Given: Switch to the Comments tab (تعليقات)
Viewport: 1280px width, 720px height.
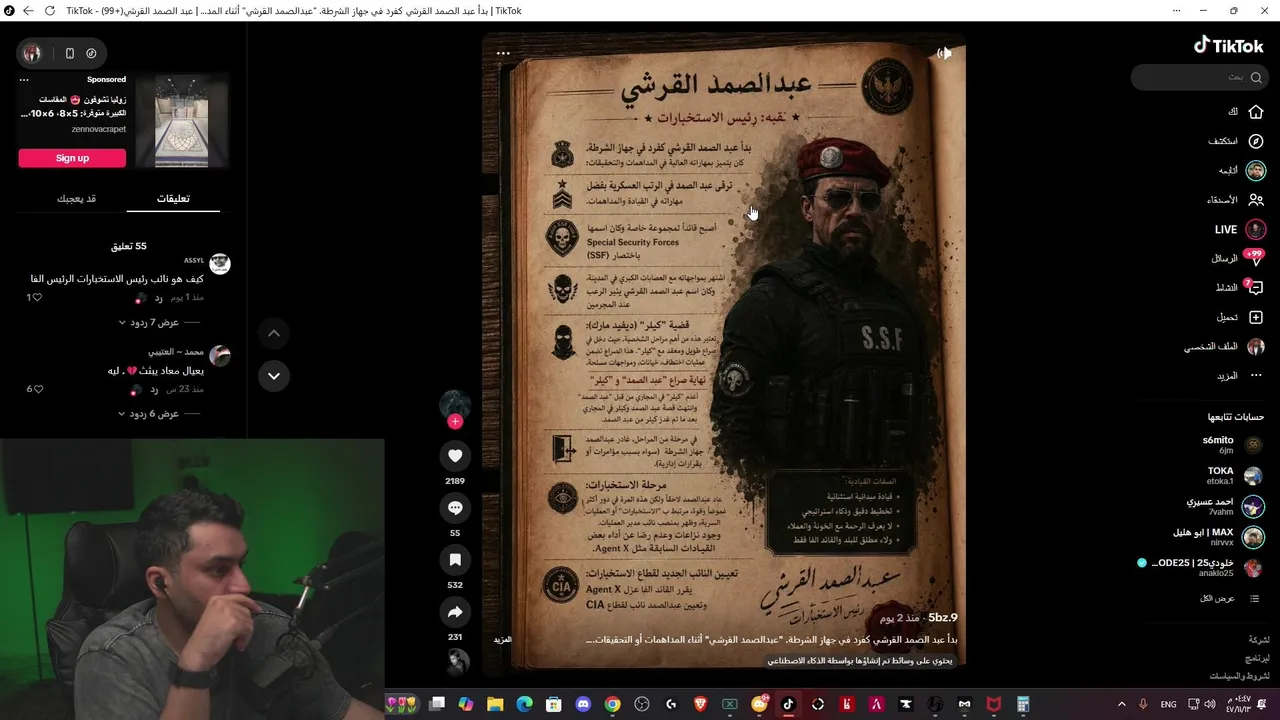Looking at the screenshot, I should click(x=173, y=198).
